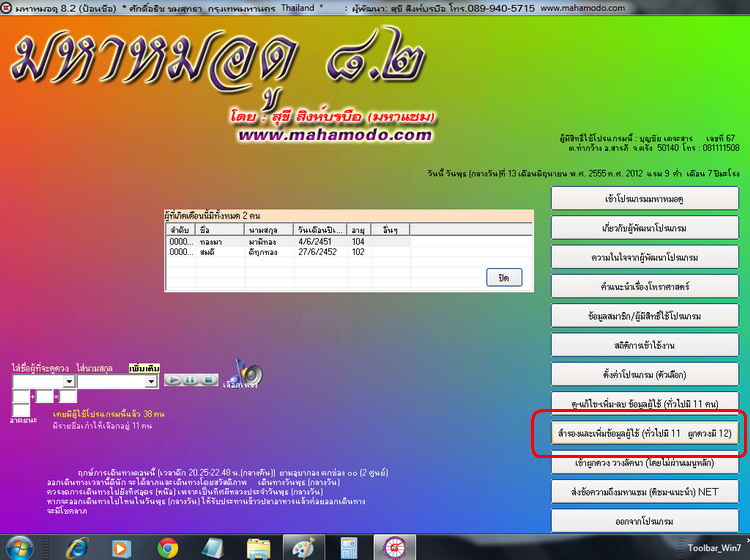Open Calculator from taskbar

tap(349, 548)
